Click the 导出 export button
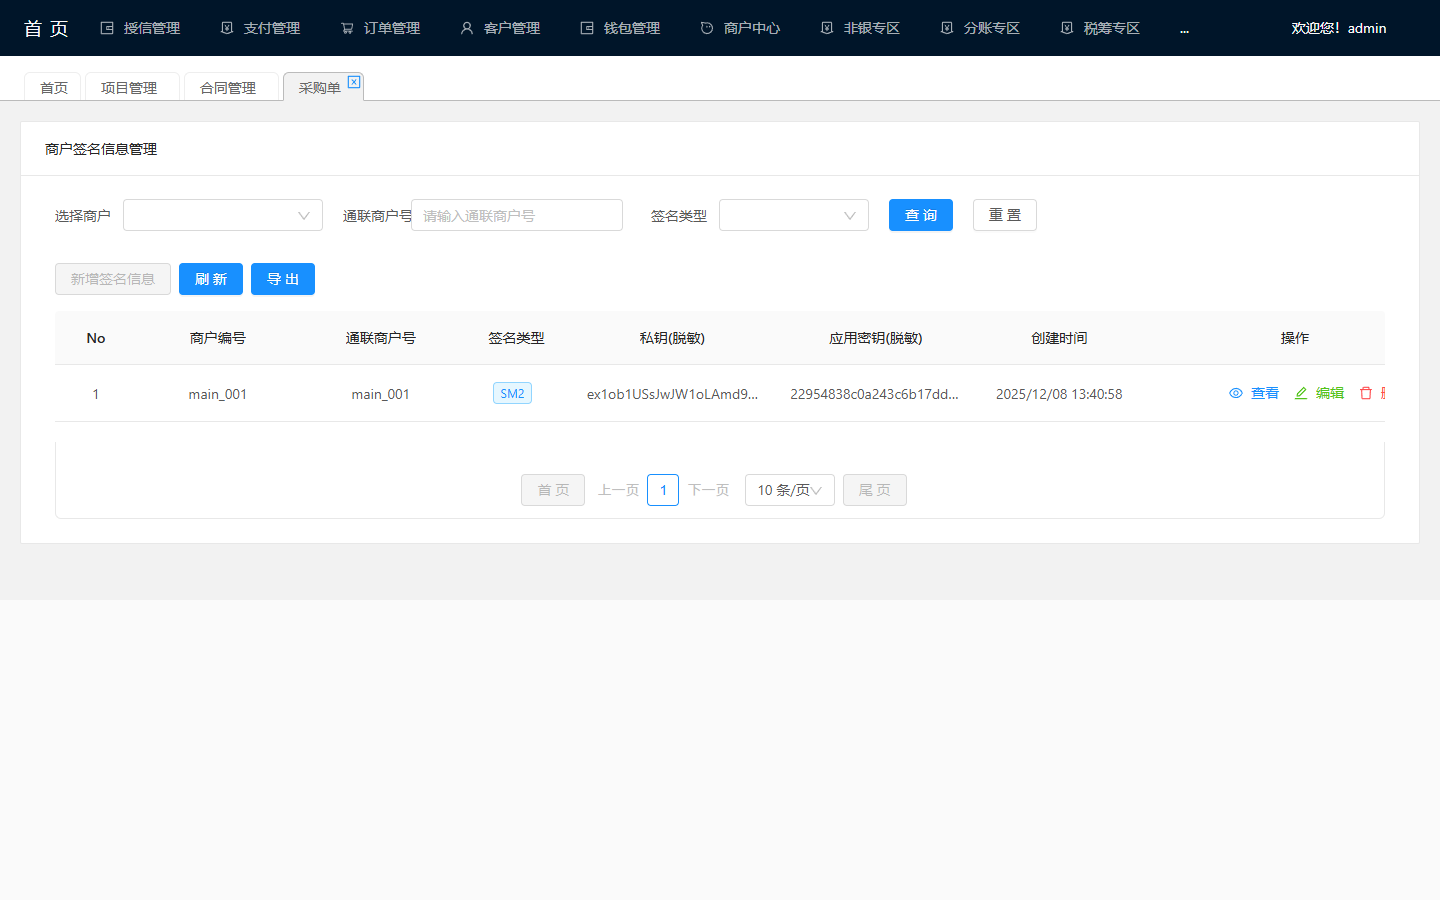 coord(283,279)
